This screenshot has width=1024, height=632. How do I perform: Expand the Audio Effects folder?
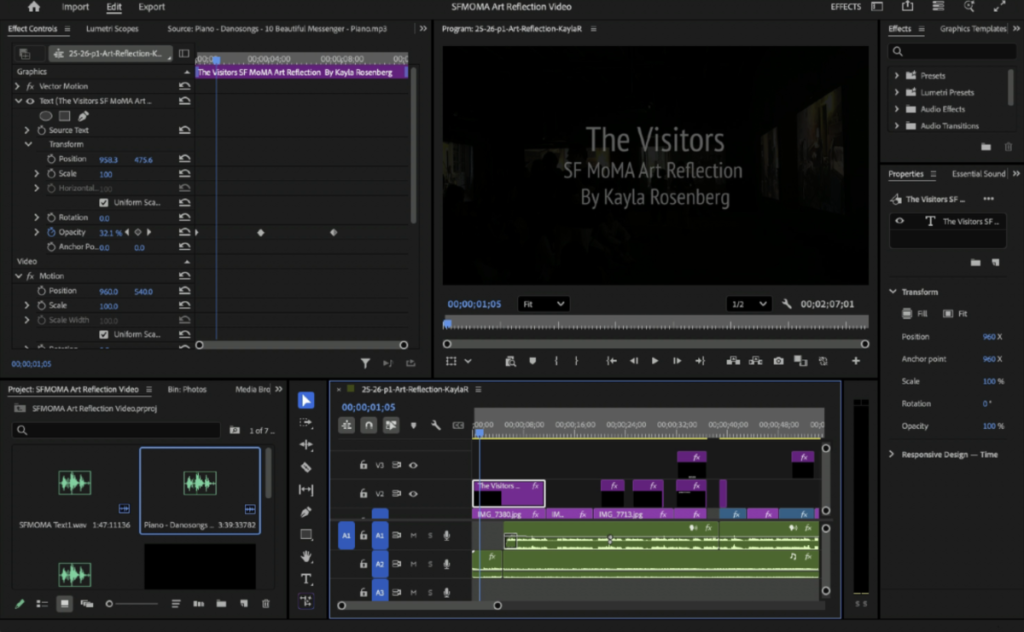coord(897,109)
